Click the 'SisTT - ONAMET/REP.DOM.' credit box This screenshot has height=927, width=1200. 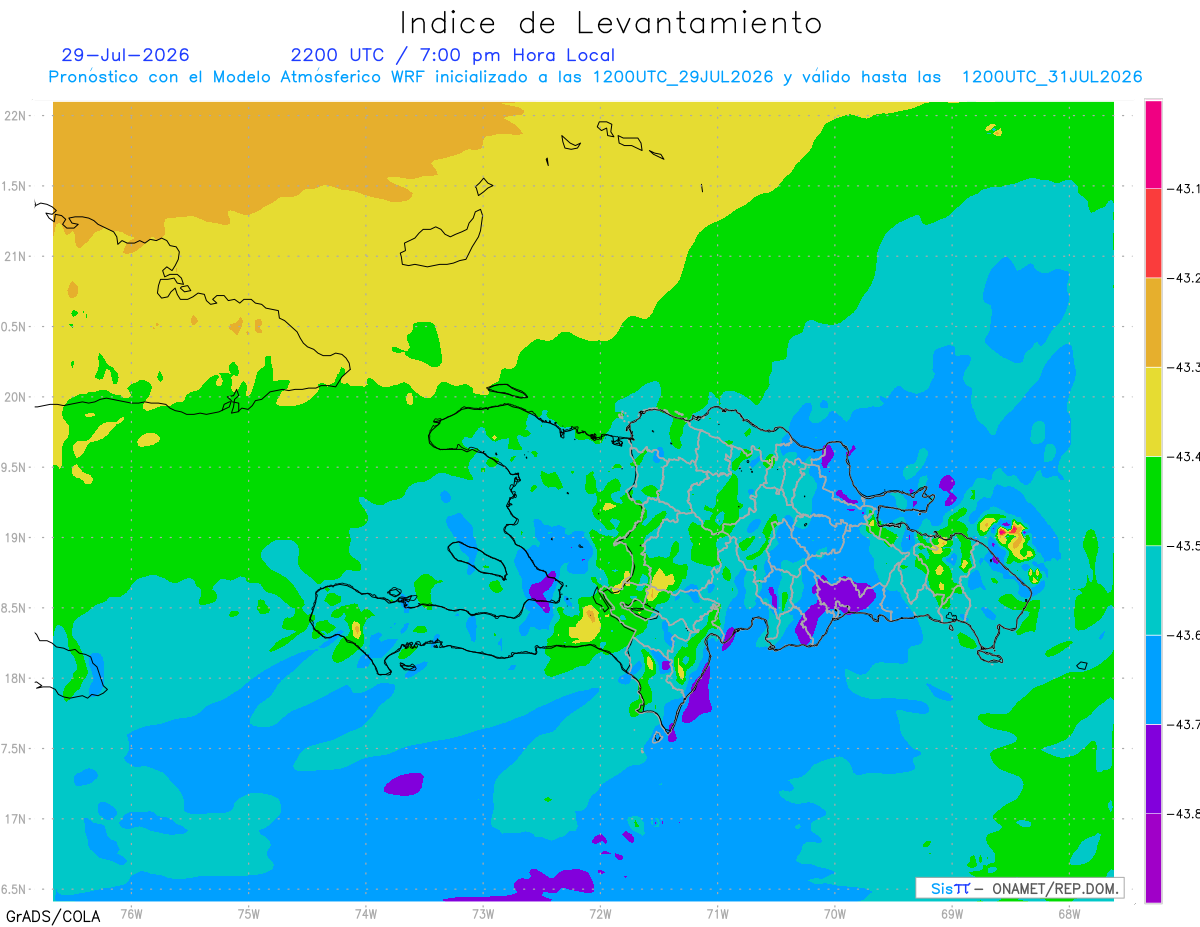pos(1019,888)
